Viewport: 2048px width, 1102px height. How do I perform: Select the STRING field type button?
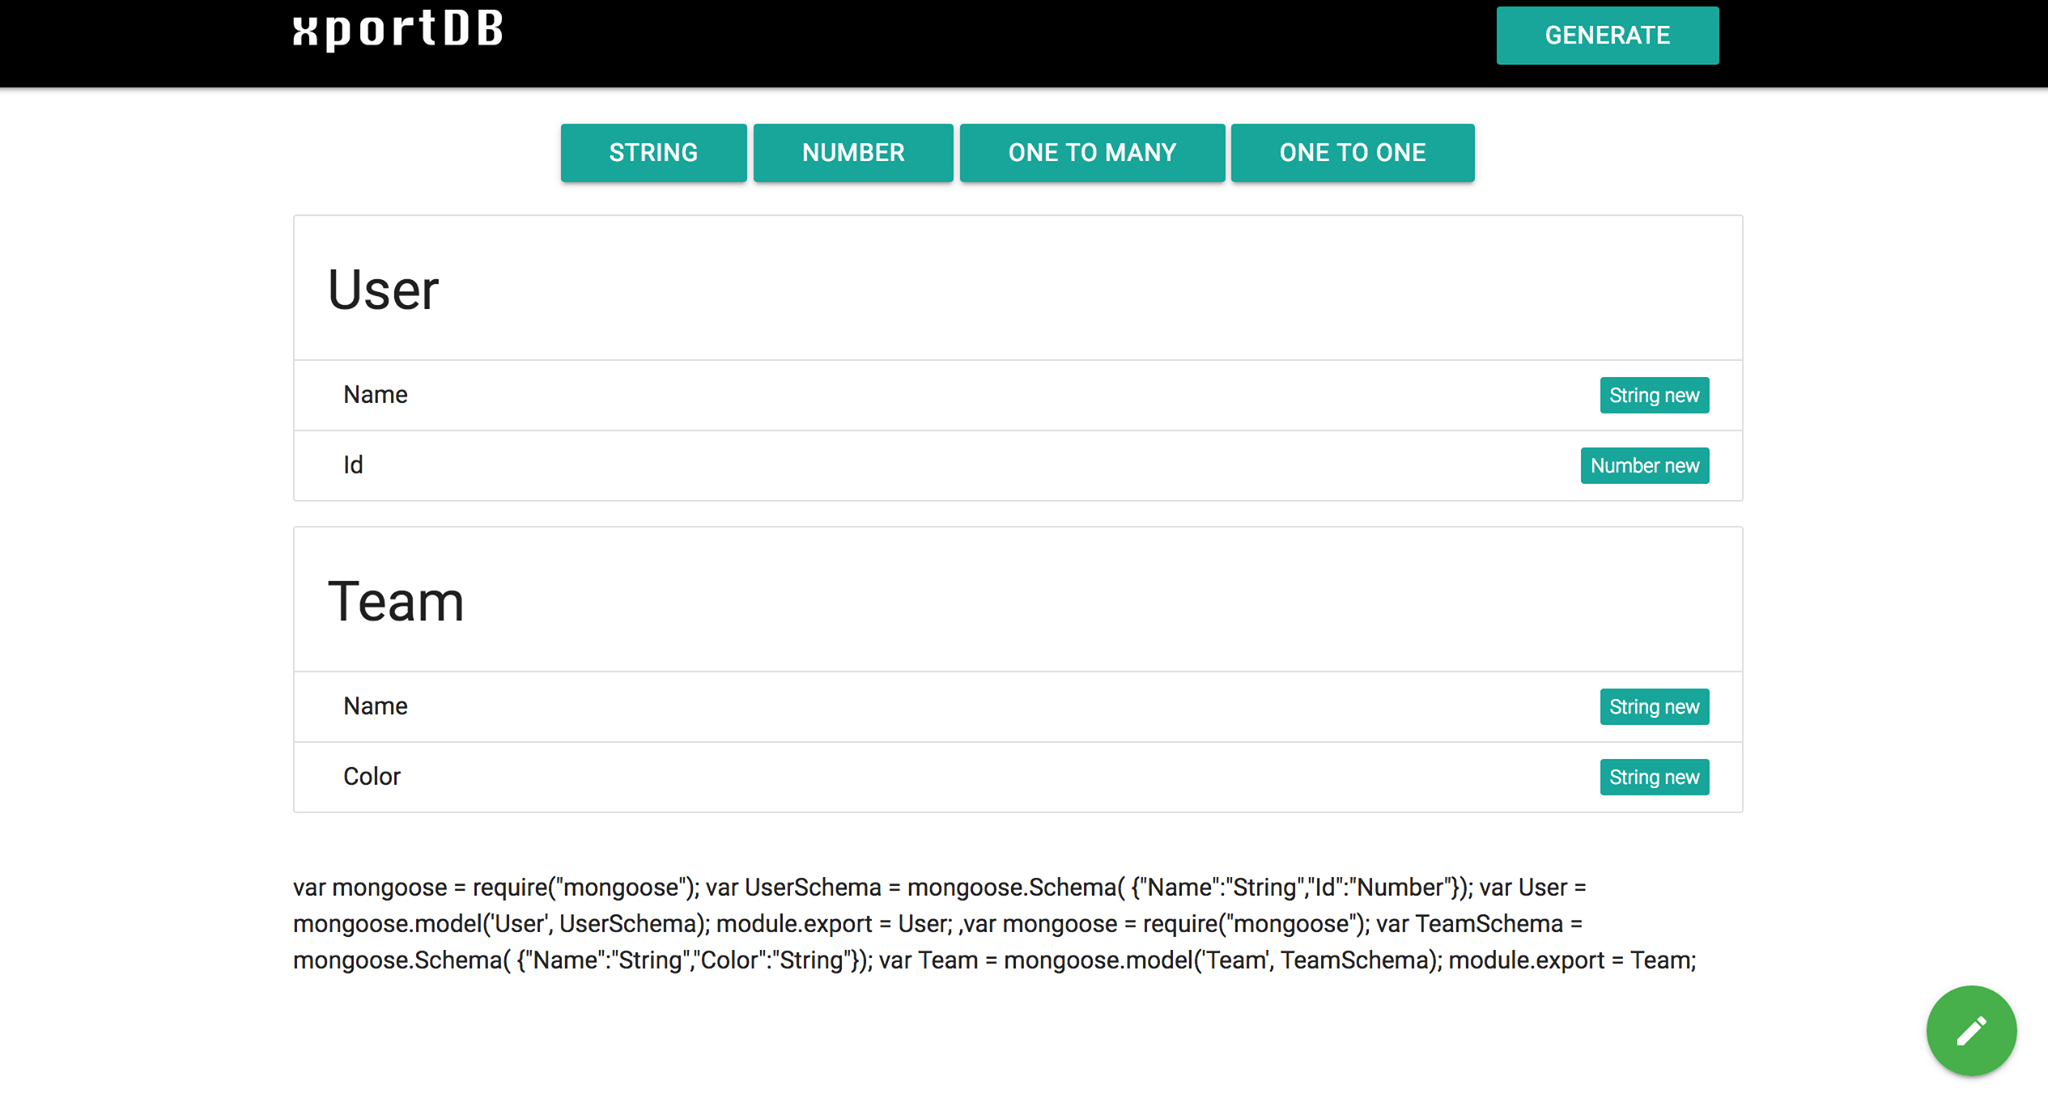[653, 153]
